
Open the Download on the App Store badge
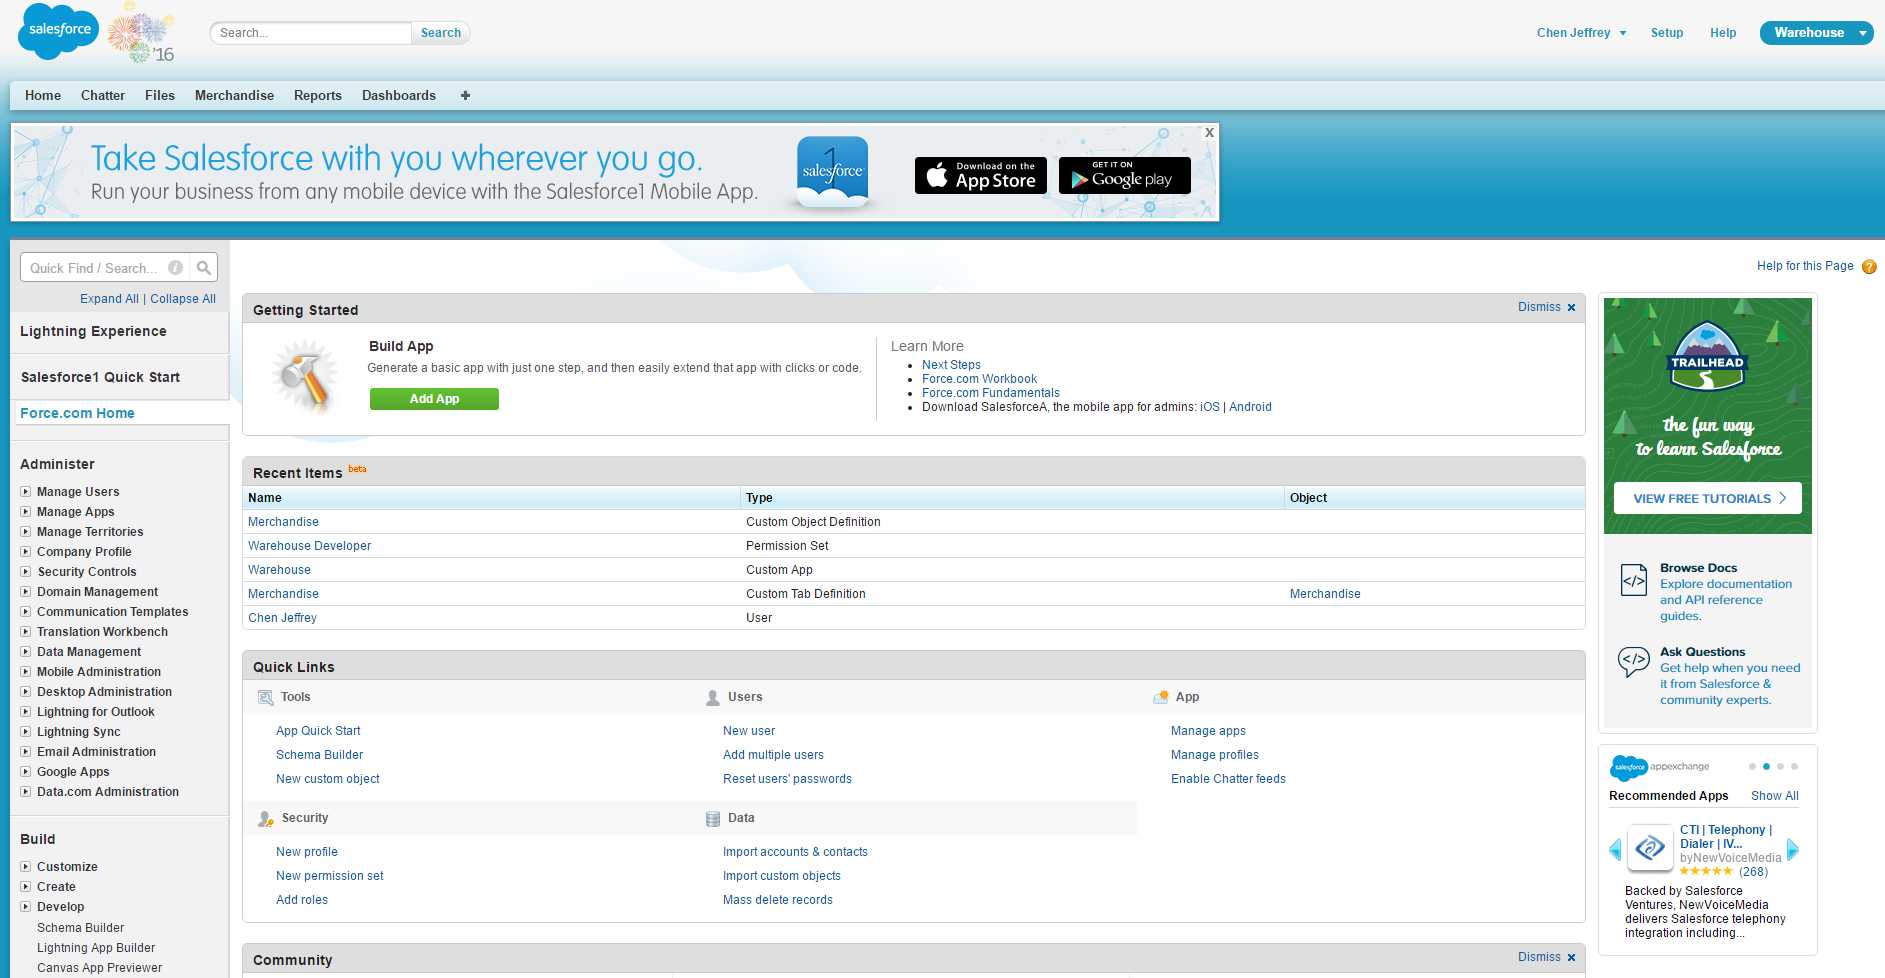[981, 175]
